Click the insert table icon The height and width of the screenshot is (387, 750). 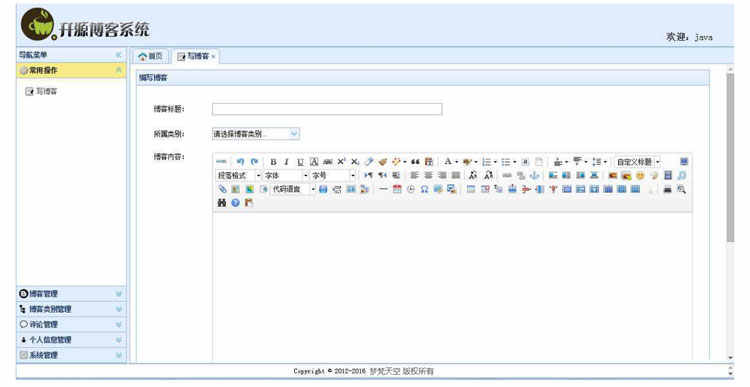(471, 189)
